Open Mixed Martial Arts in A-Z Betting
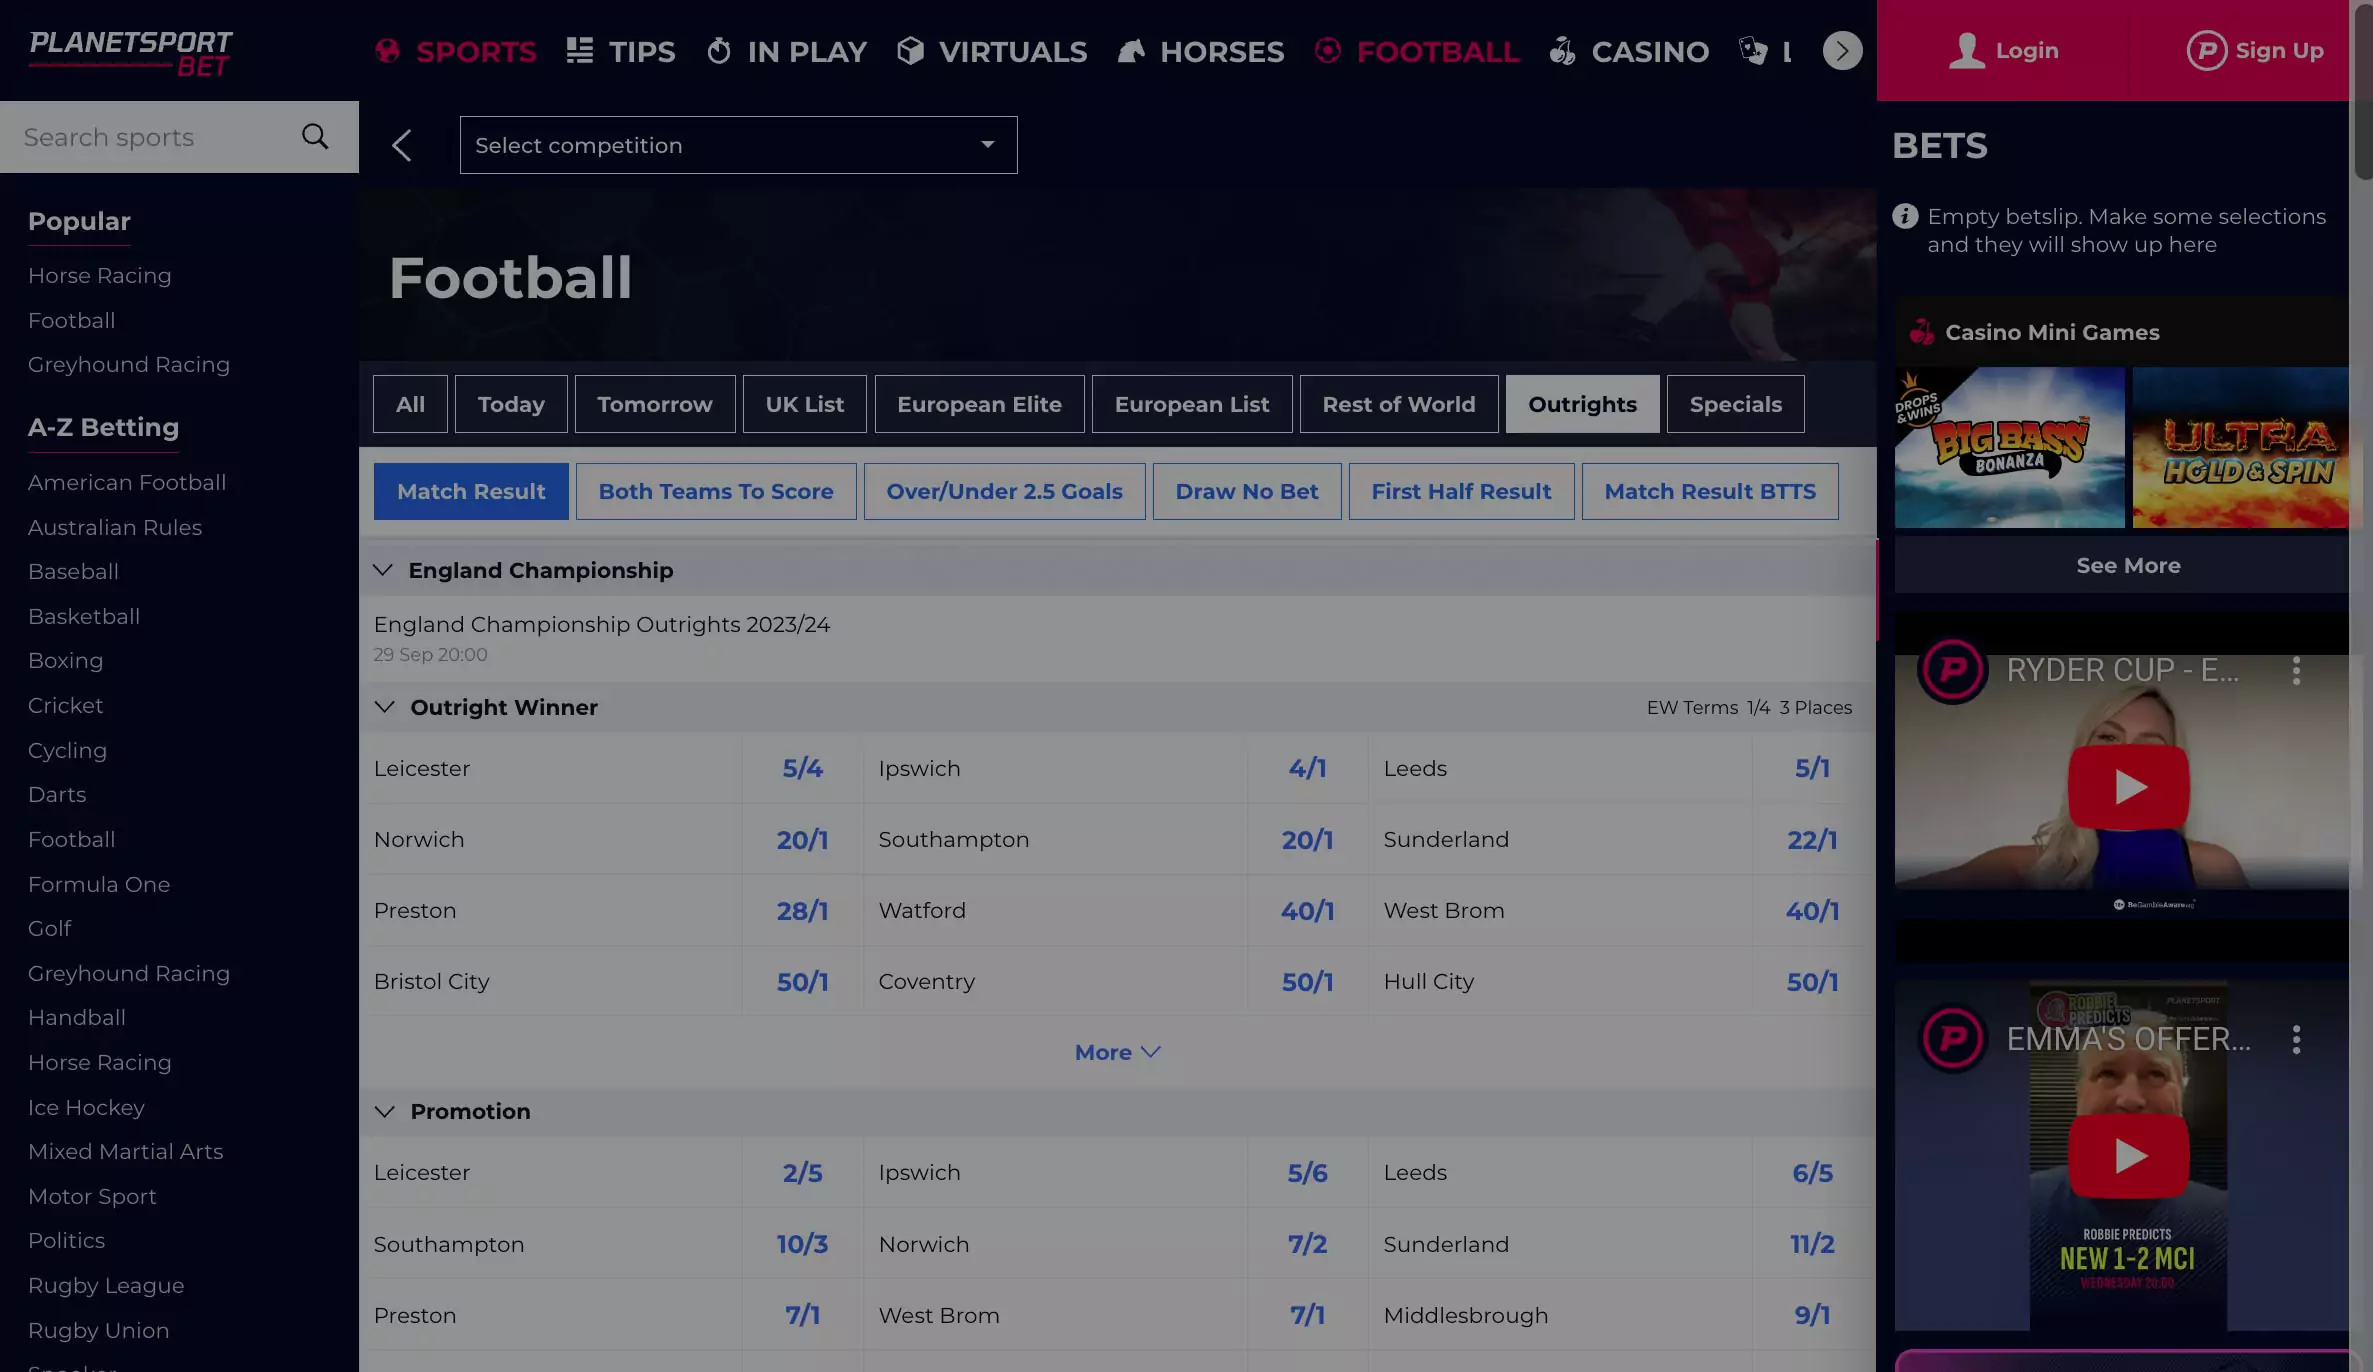 click(x=125, y=1151)
